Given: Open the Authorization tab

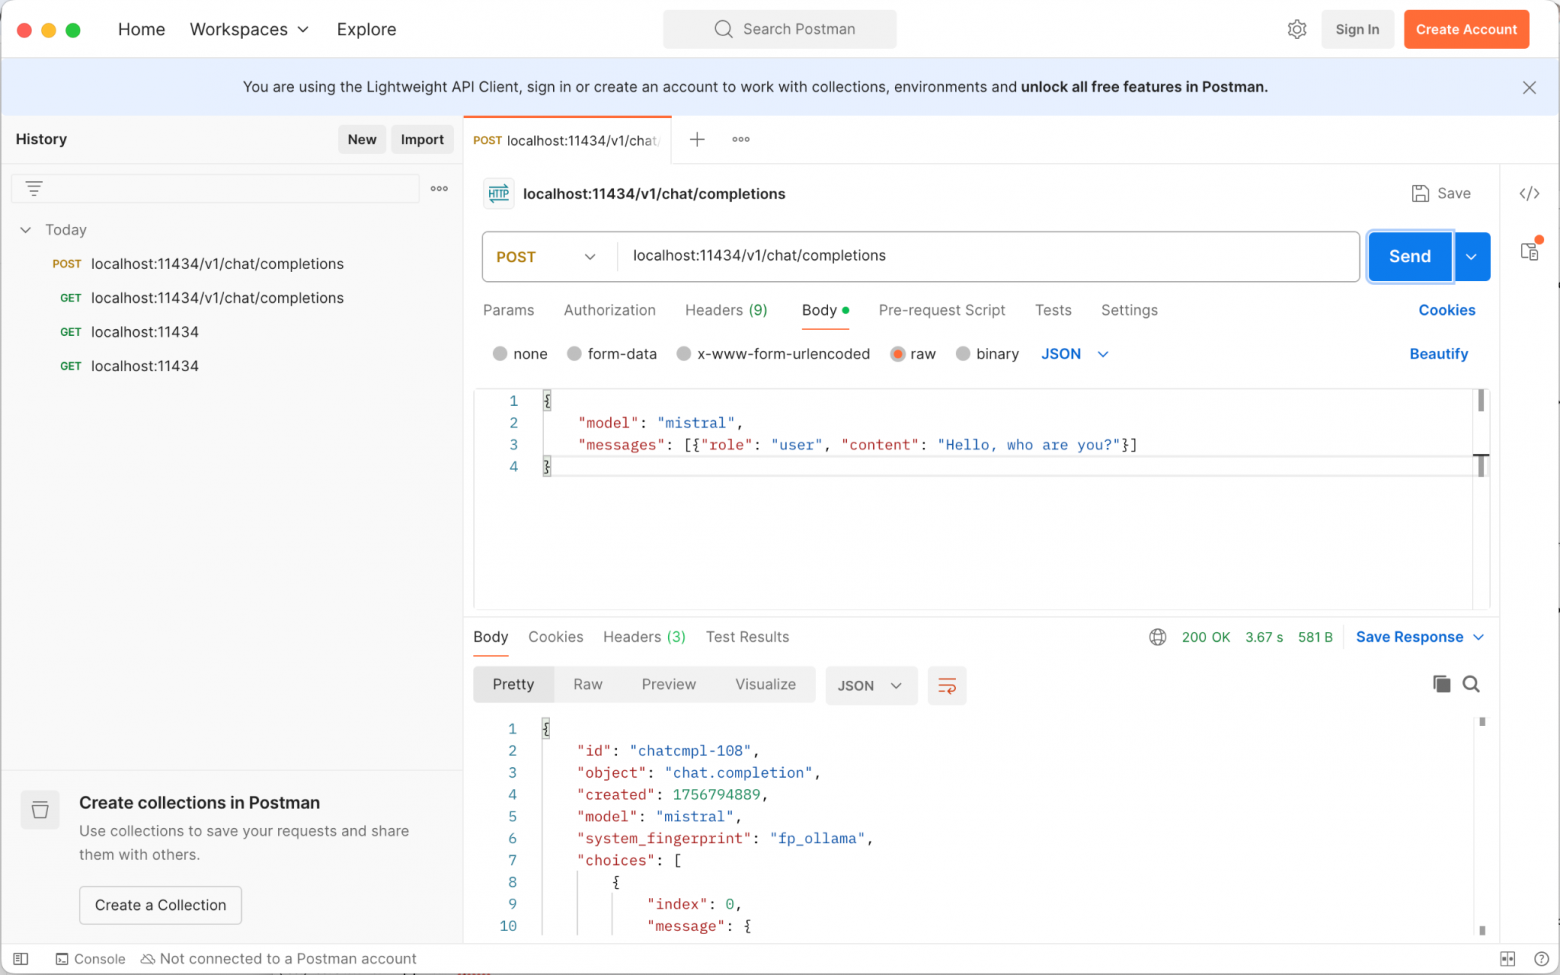Looking at the screenshot, I should click(610, 310).
